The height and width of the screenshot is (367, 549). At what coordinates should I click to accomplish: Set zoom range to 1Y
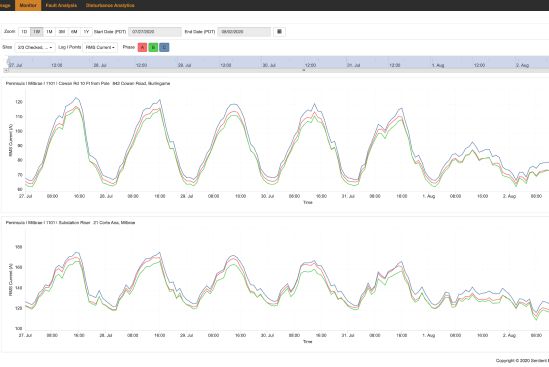coord(86,32)
